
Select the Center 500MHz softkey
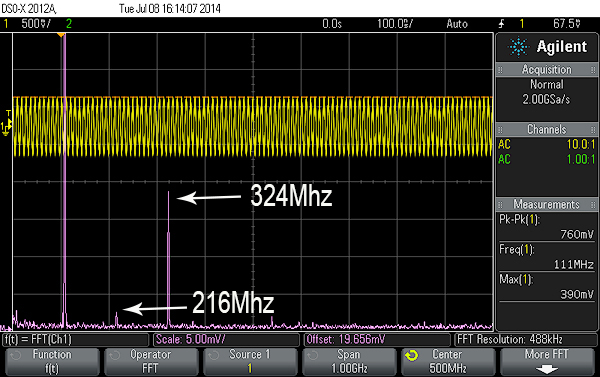[x=448, y=361]
